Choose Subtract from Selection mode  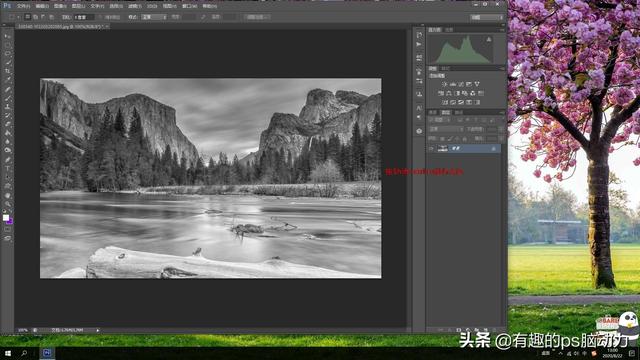pos(43,17)
